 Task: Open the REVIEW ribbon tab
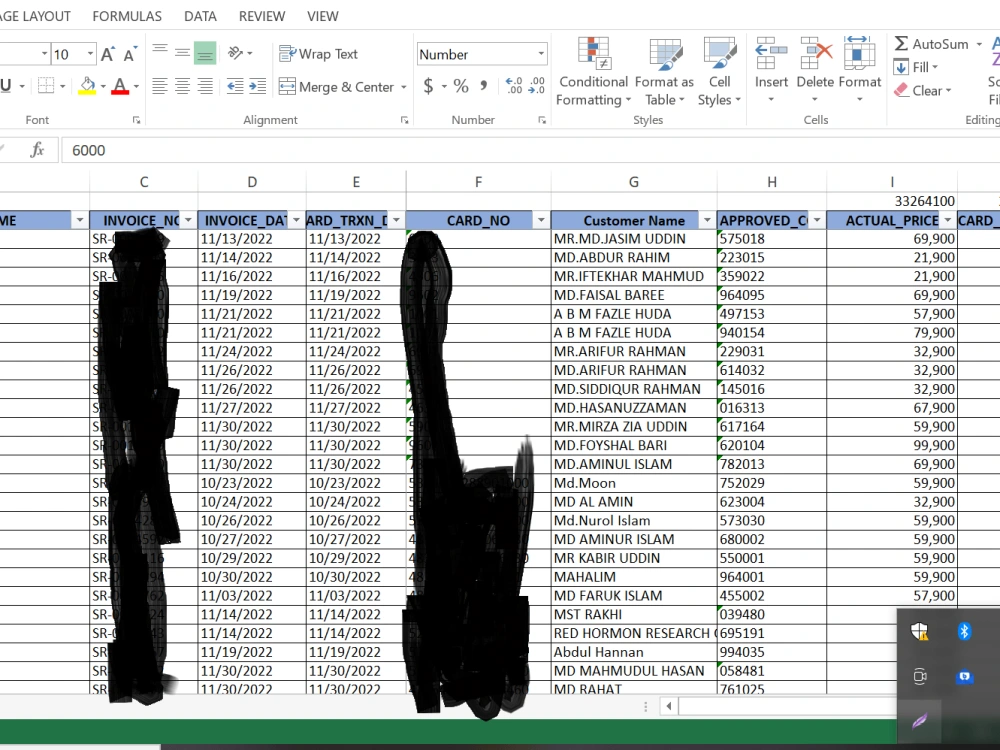[261, 16]
